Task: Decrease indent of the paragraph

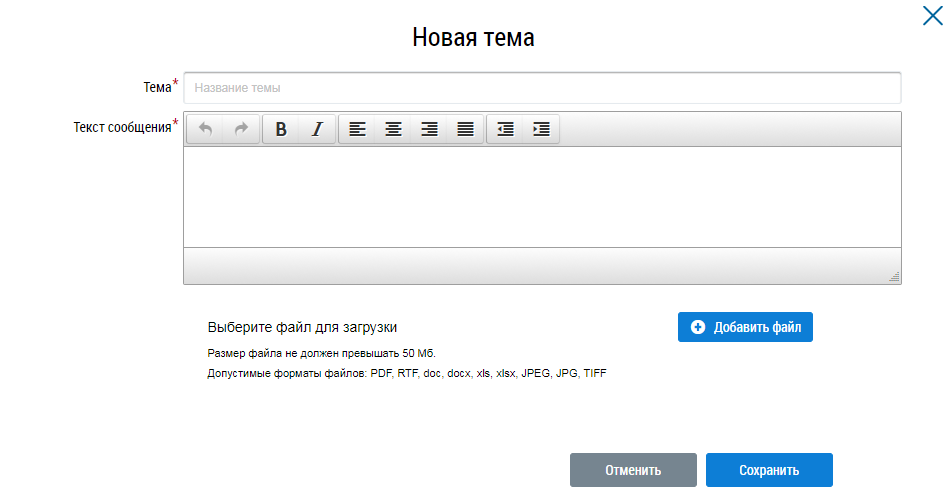Action: coord(505,129)
